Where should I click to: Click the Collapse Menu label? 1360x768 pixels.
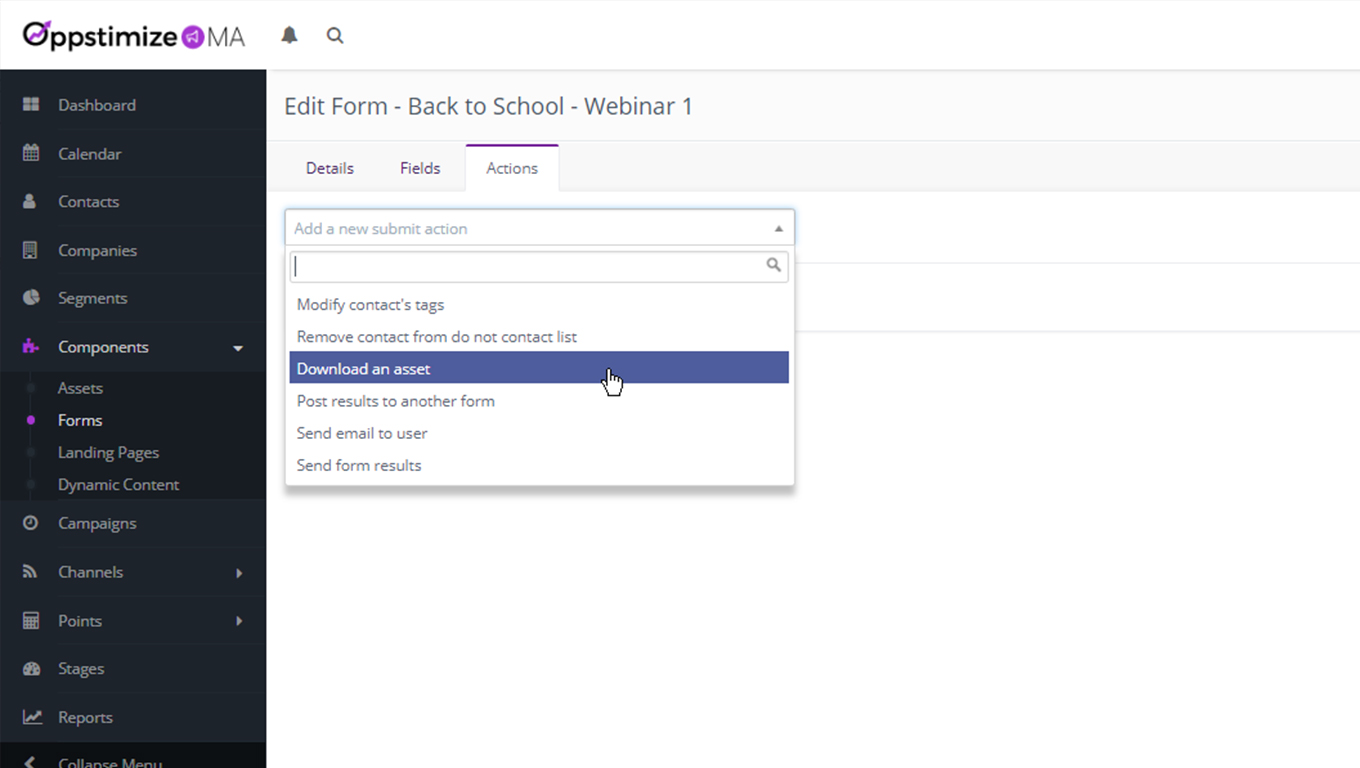click(x=110, y=762)
